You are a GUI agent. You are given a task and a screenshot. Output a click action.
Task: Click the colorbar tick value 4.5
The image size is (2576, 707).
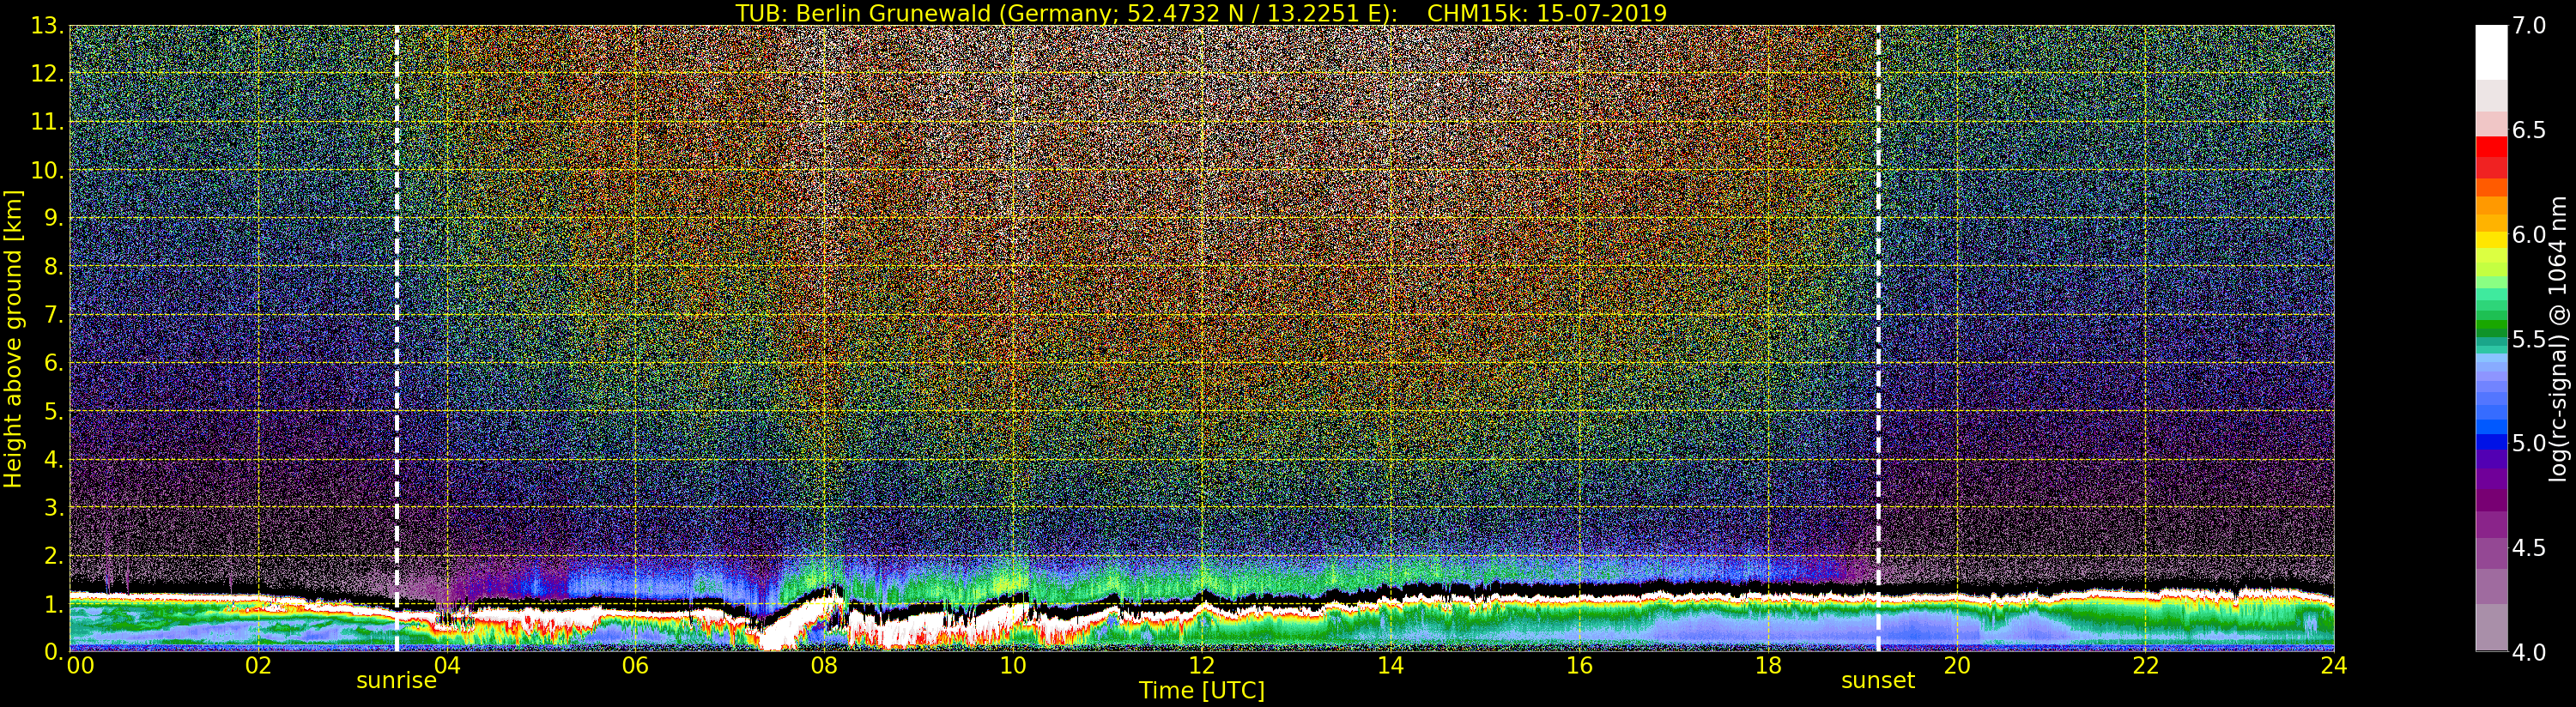click(2529, 547)
